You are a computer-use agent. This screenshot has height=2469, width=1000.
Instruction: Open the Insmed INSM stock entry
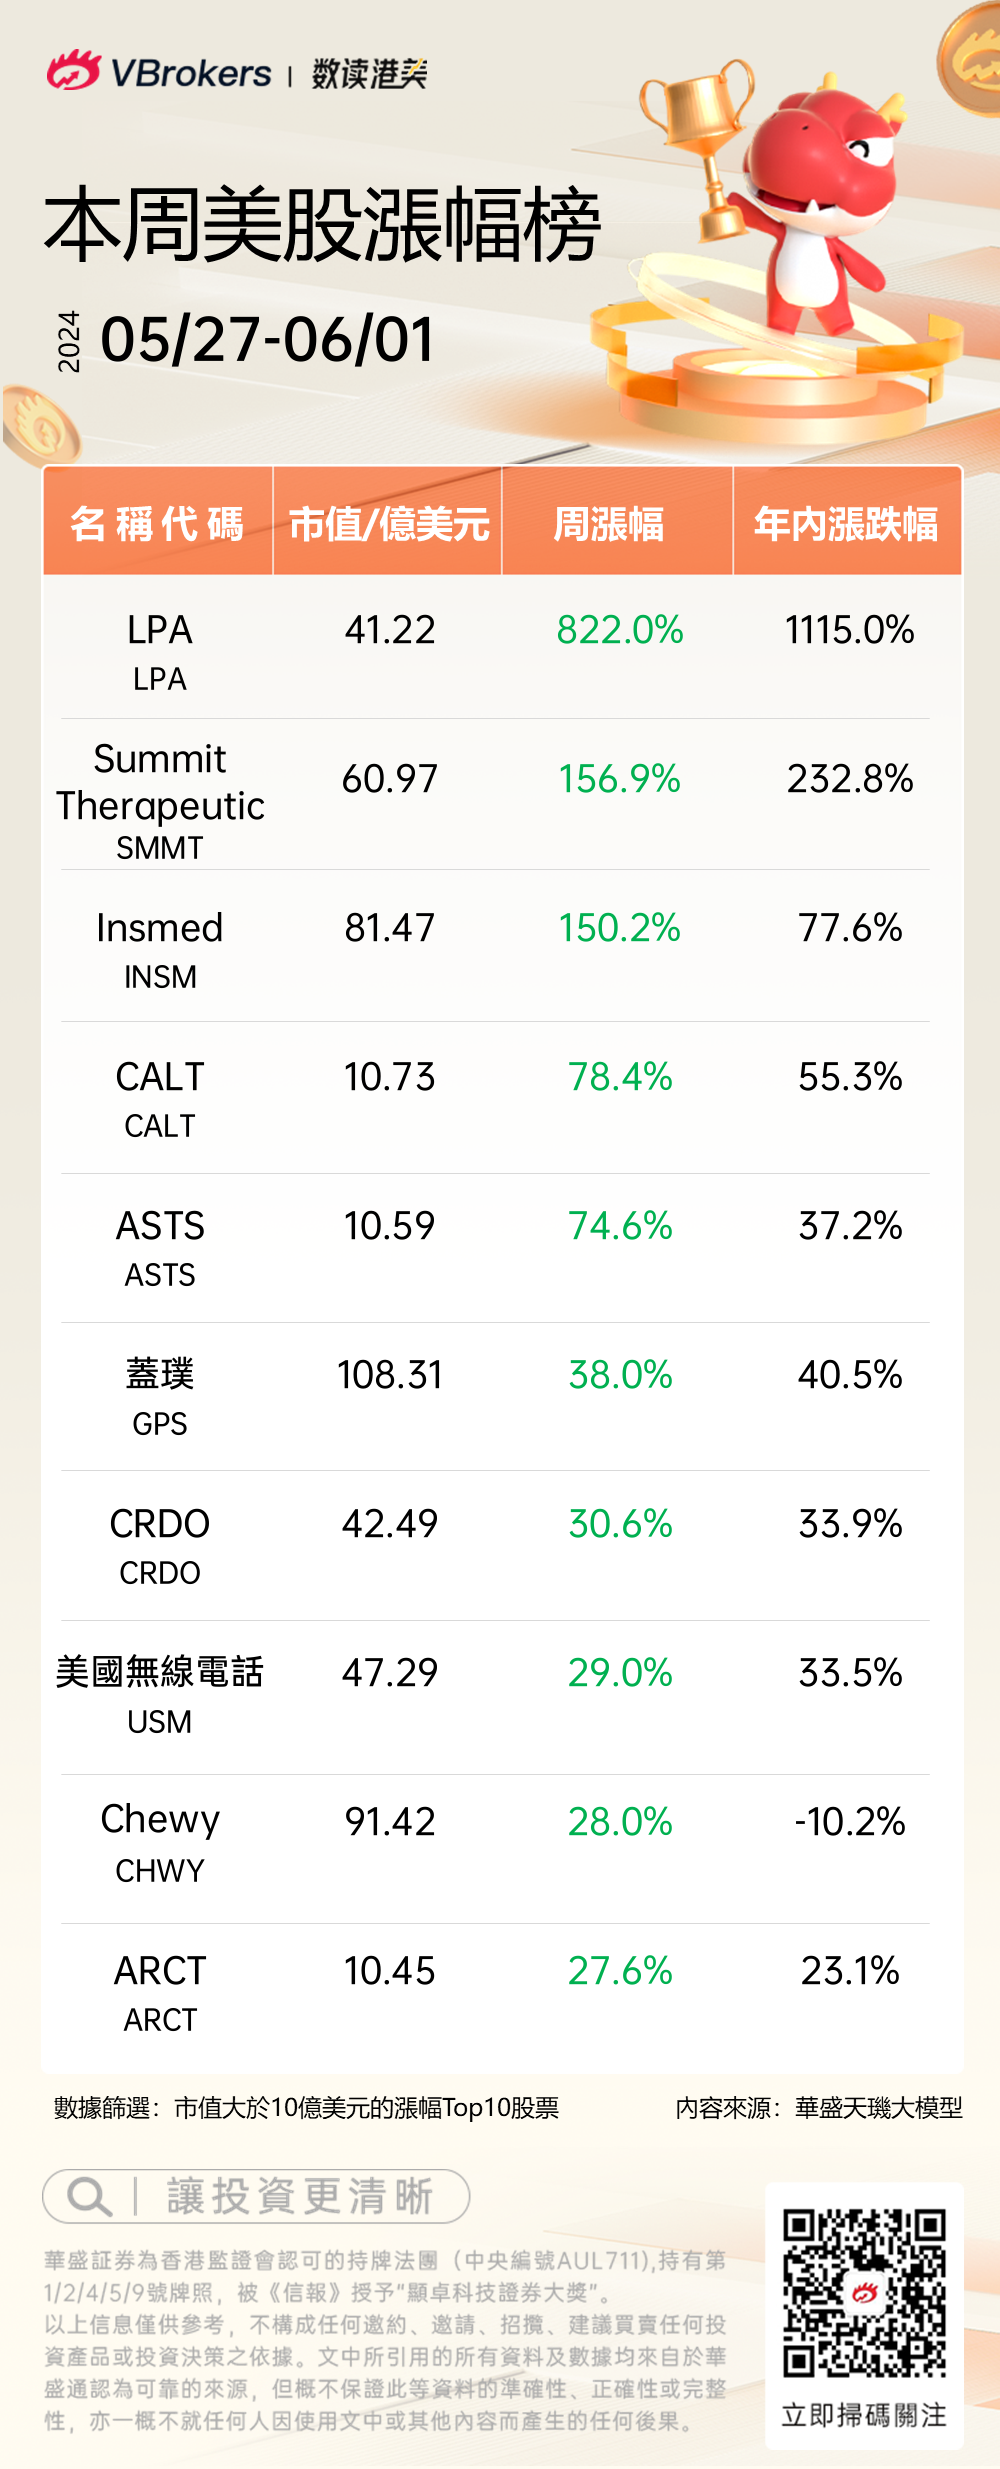click(160, 946)
